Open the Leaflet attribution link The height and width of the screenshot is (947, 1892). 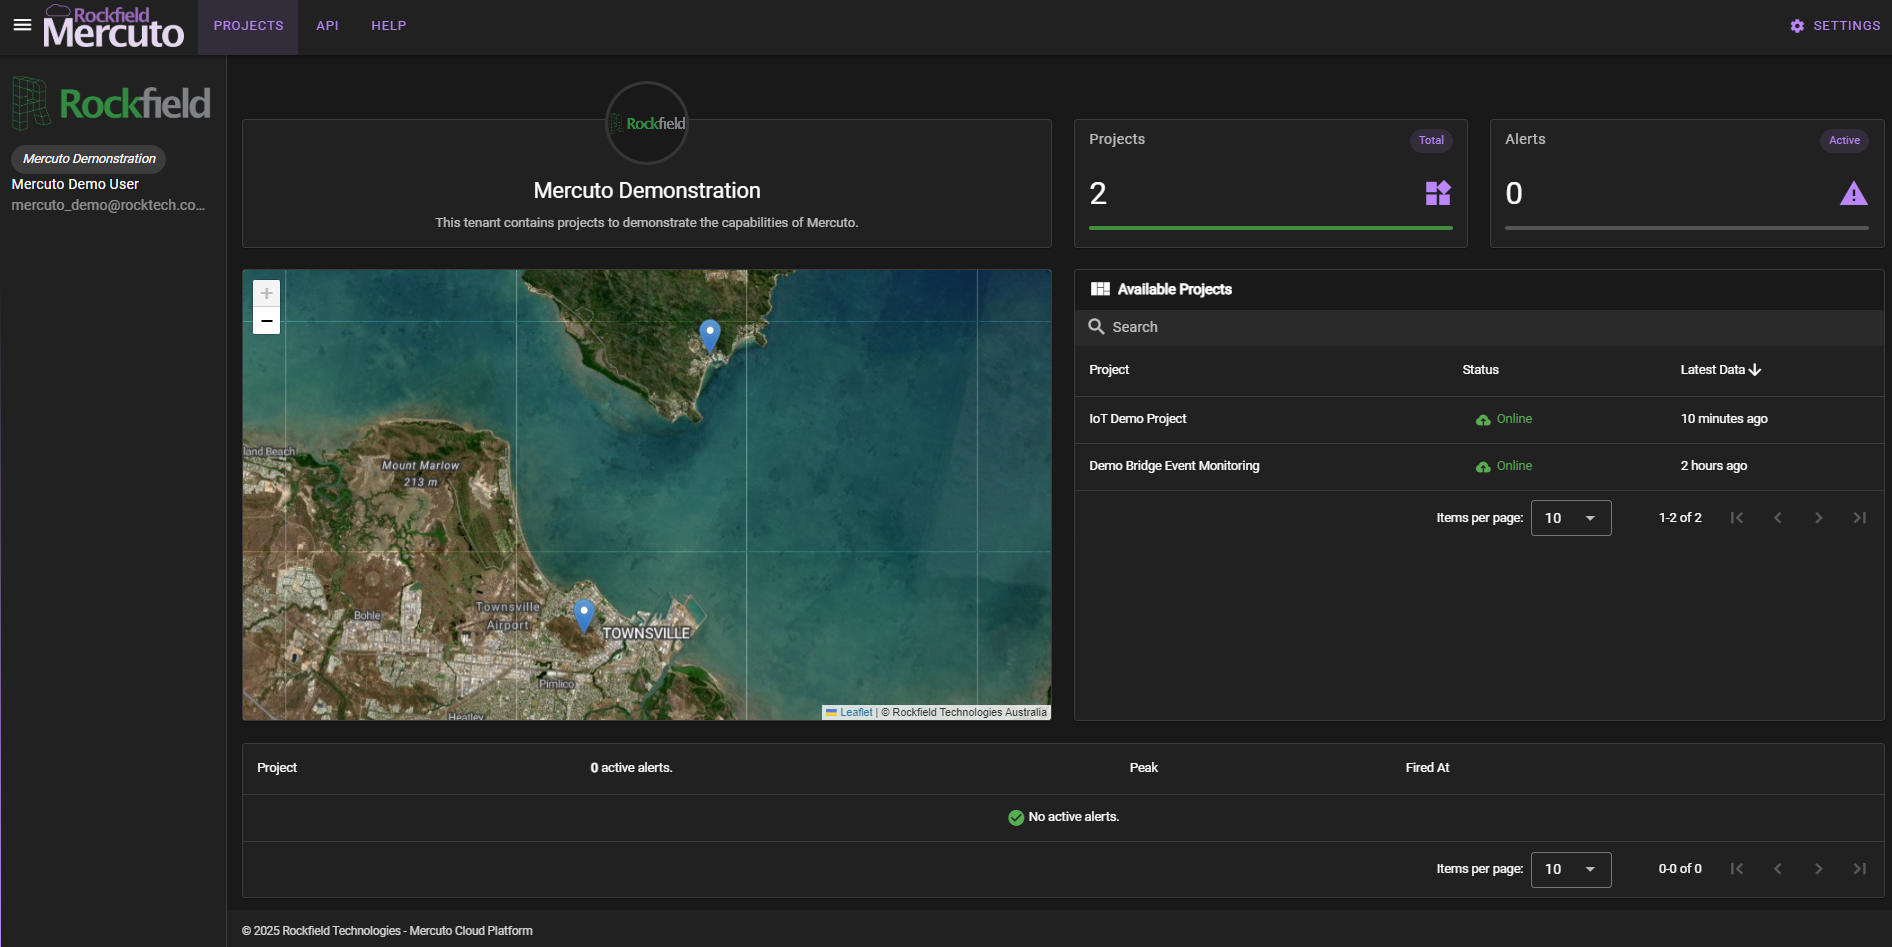[x=856, y=713]
